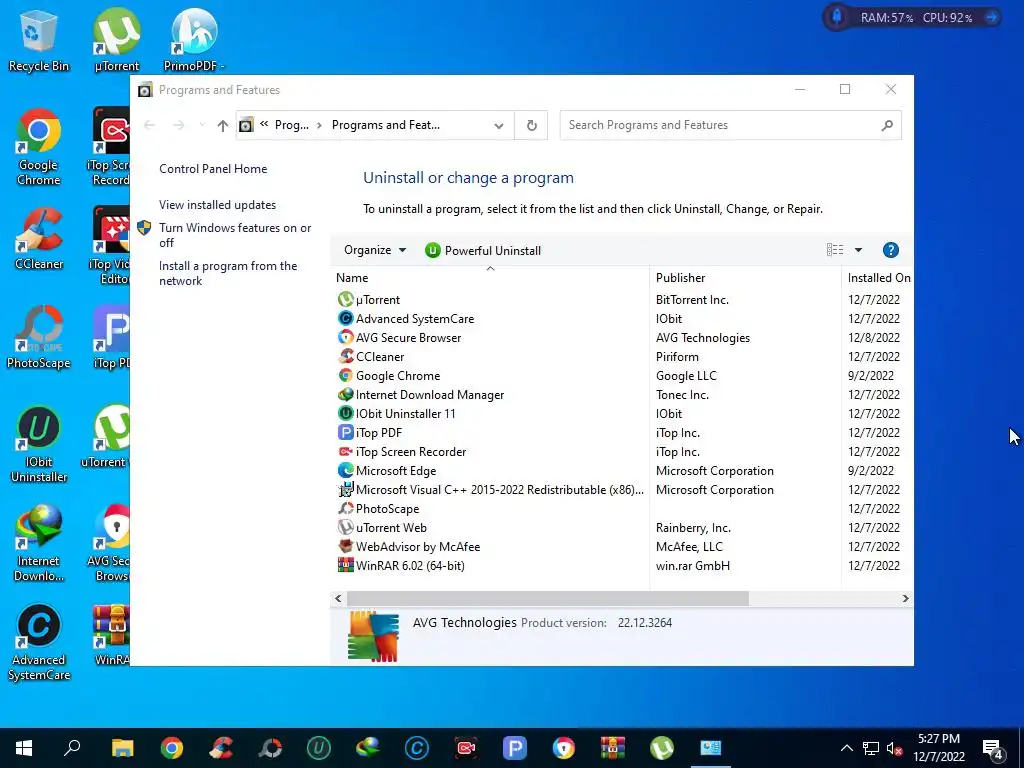Click Advanced SystemCare desktop shortcut
The image size is (1024, 768).
click(x=38, y=643)
